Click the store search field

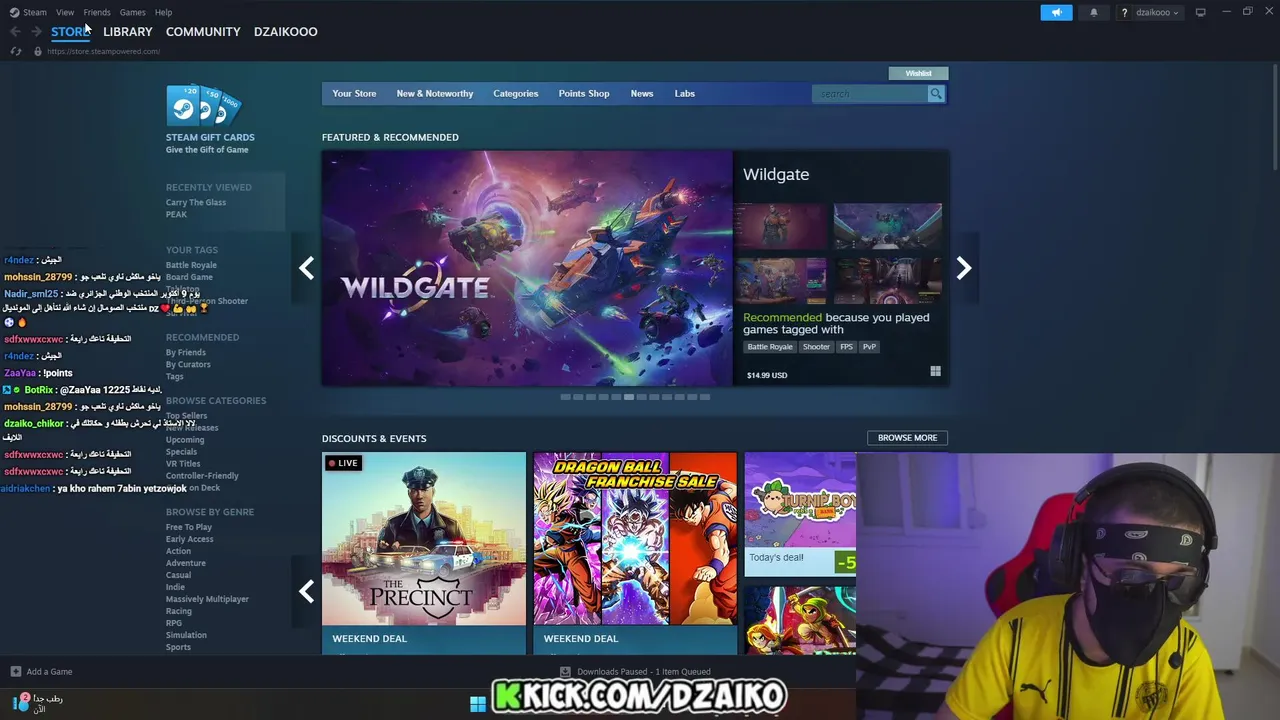pyautogui.click(x=870, y=93)
